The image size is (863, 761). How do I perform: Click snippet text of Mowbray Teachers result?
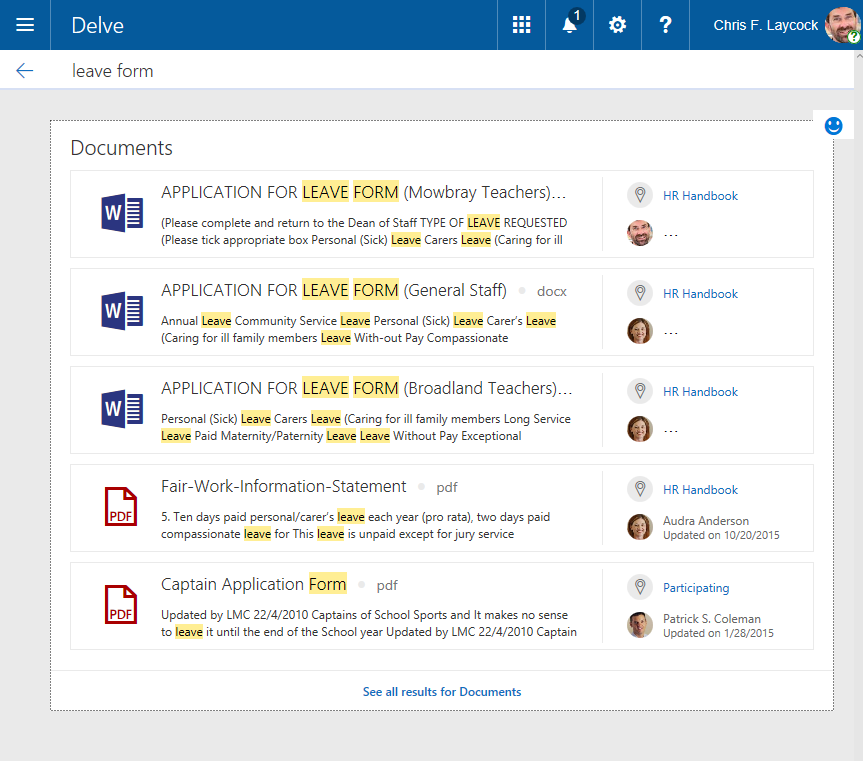pyautogui.click(x=364, y=231)
